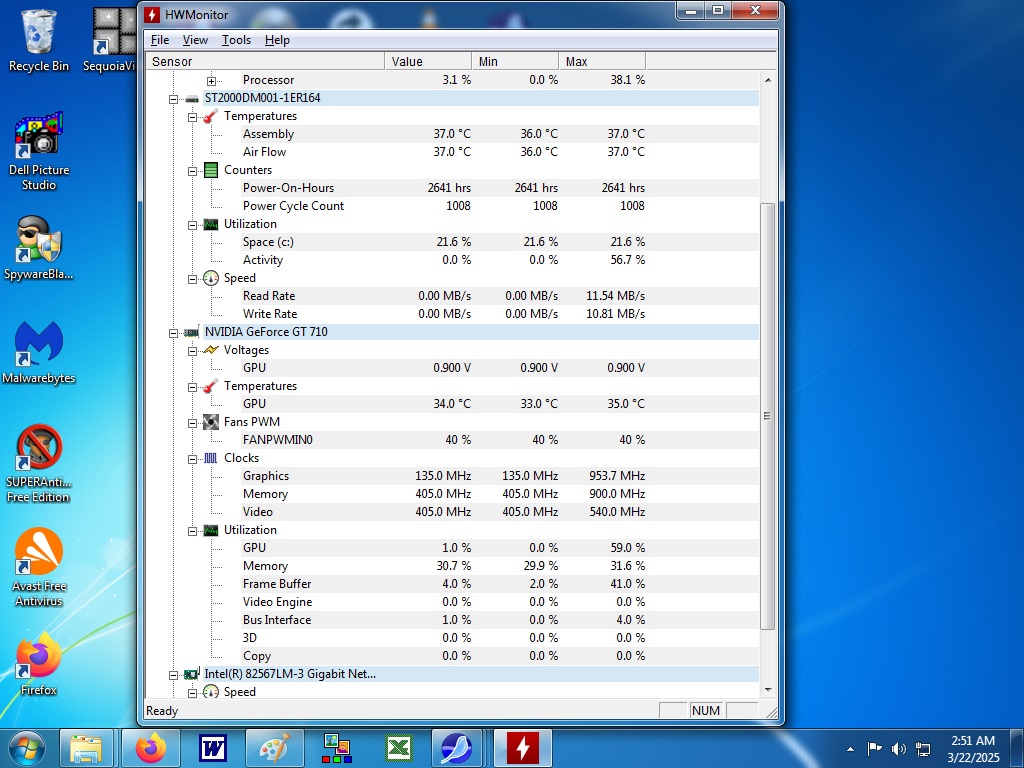Click the Min column header
The width and height of the screenshot is (1024, 768).
(515, 61)
